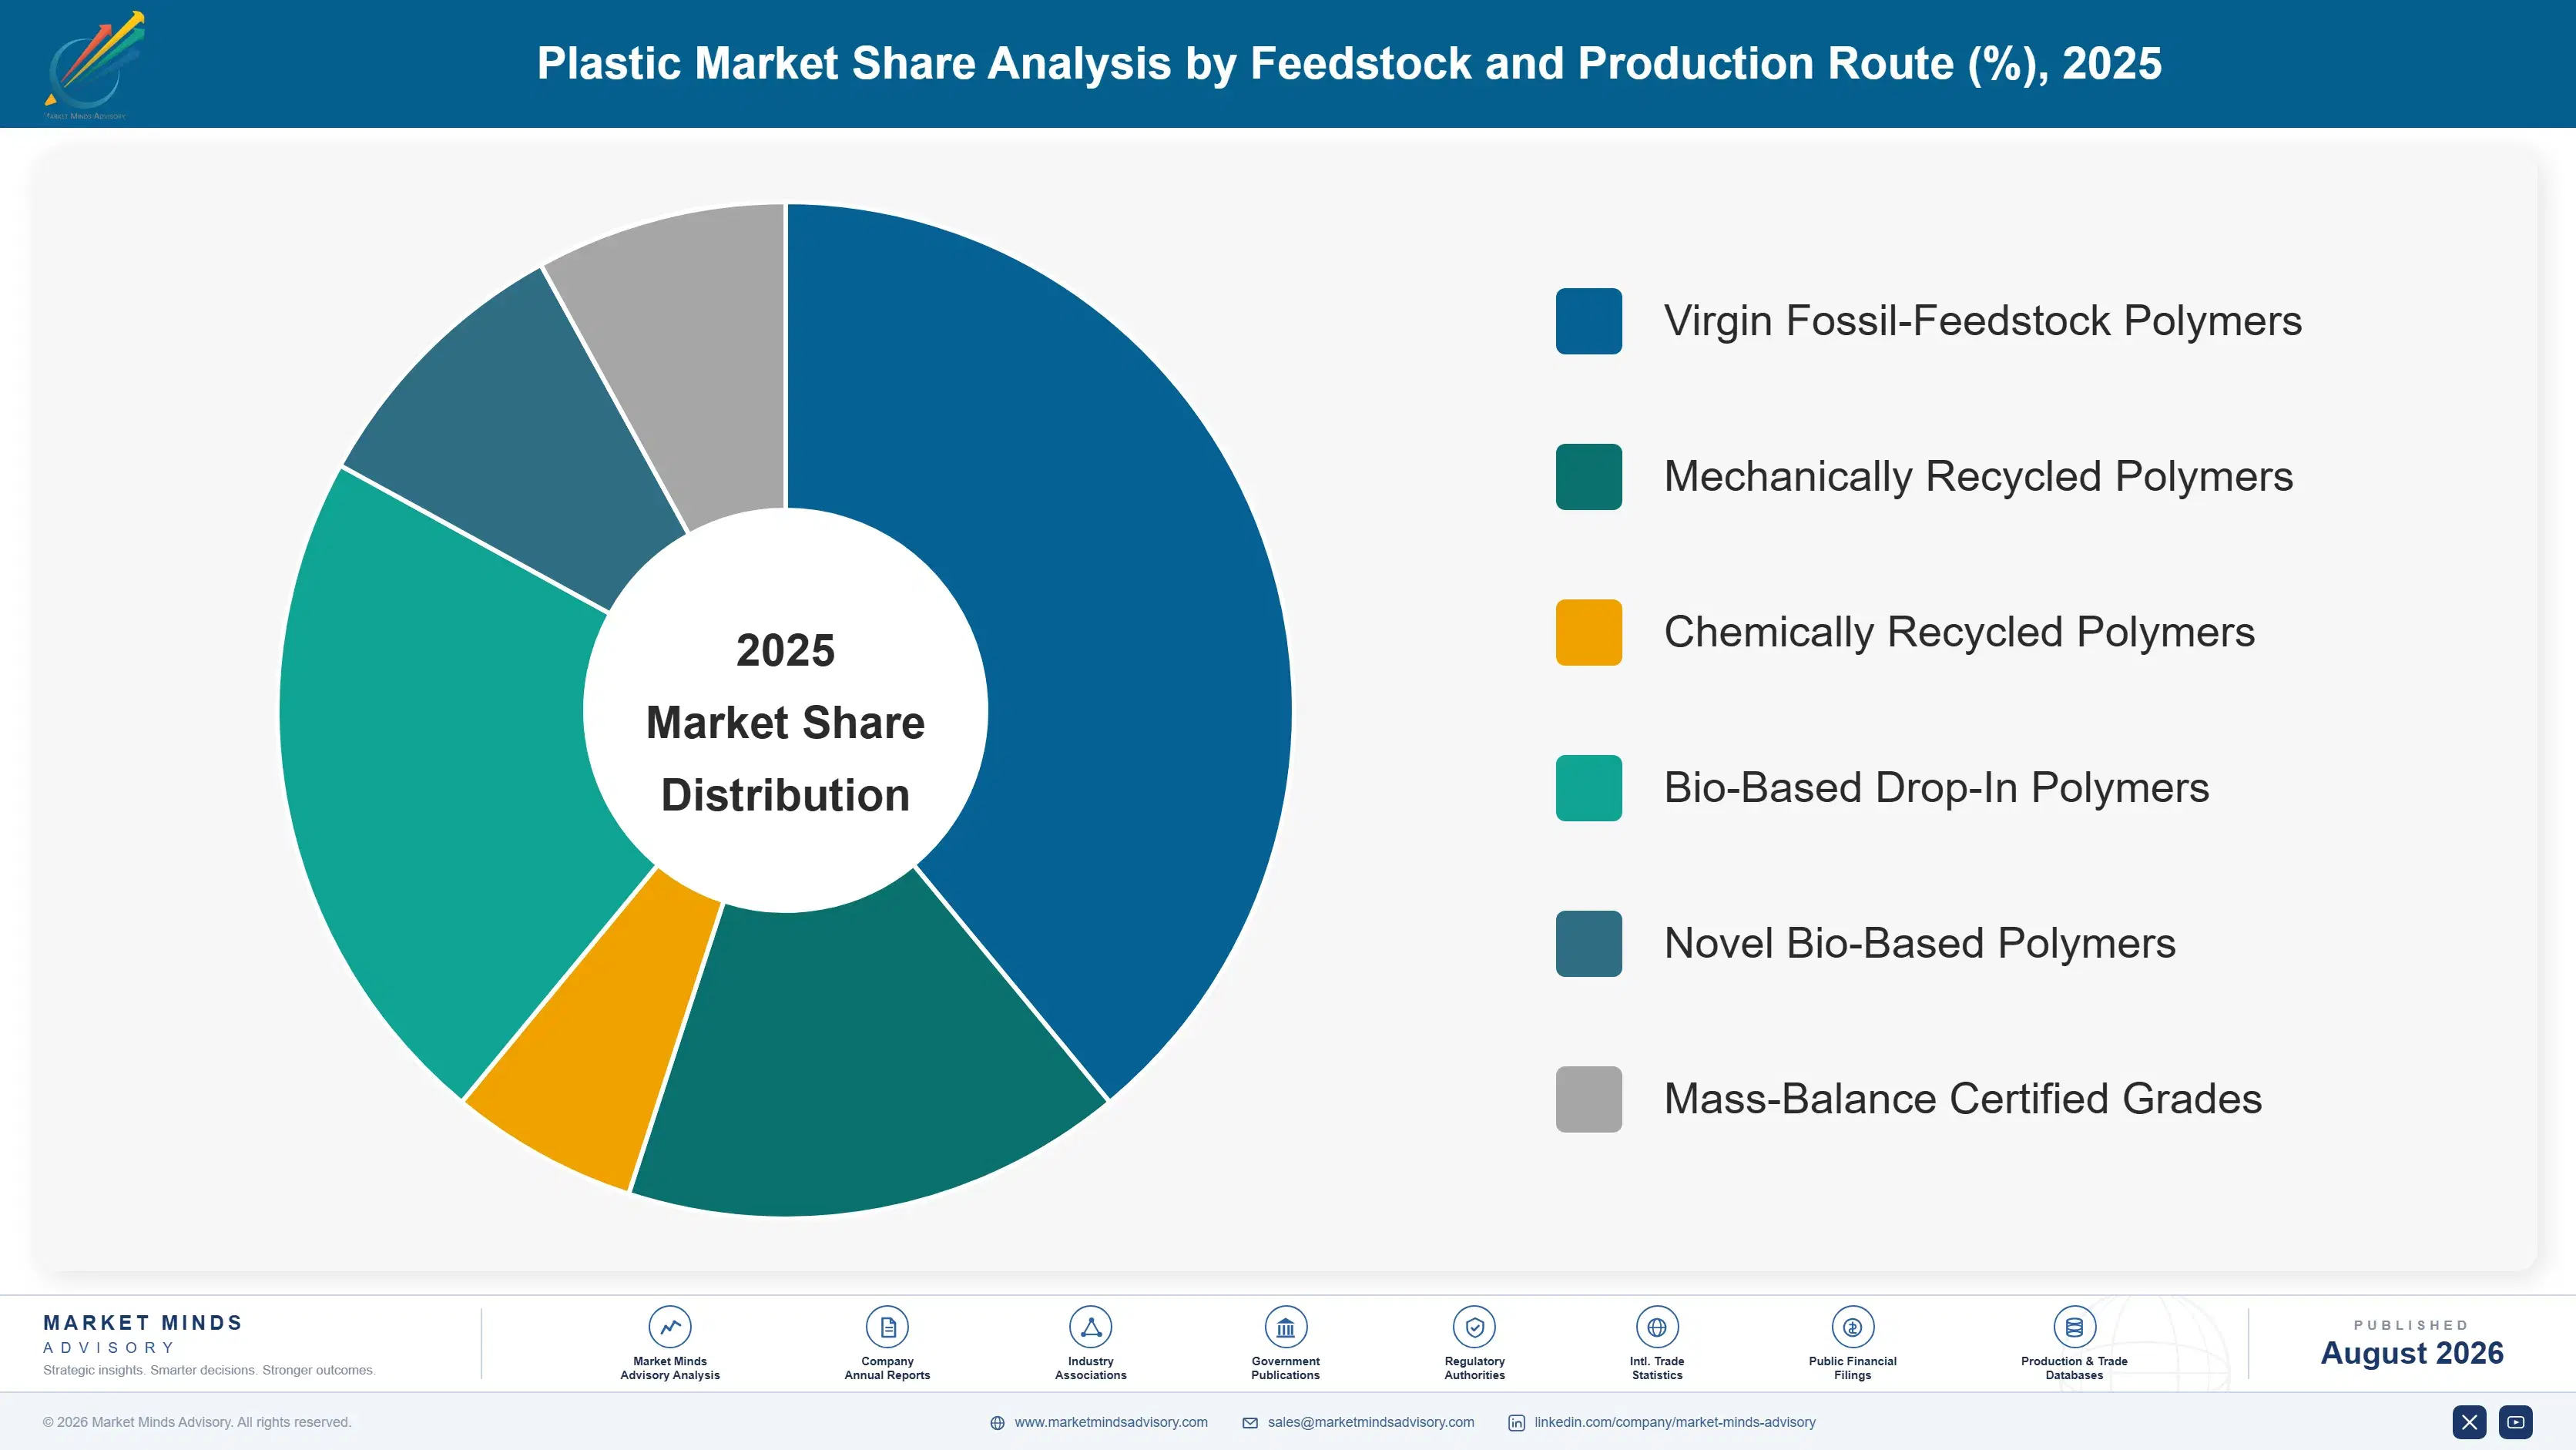The image size is (2576, 1450).
Task: Click the '2025 Market Share Distribution' center text
Action: pyautogui.click(x=785, y=722)
